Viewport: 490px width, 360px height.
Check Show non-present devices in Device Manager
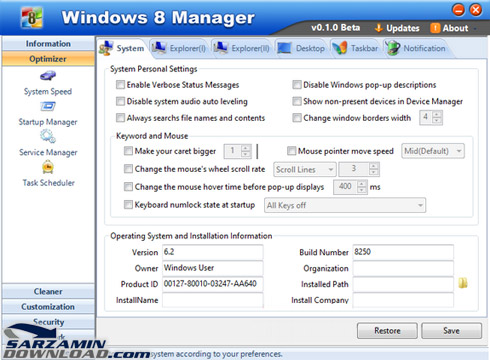(x=297, y=101)
